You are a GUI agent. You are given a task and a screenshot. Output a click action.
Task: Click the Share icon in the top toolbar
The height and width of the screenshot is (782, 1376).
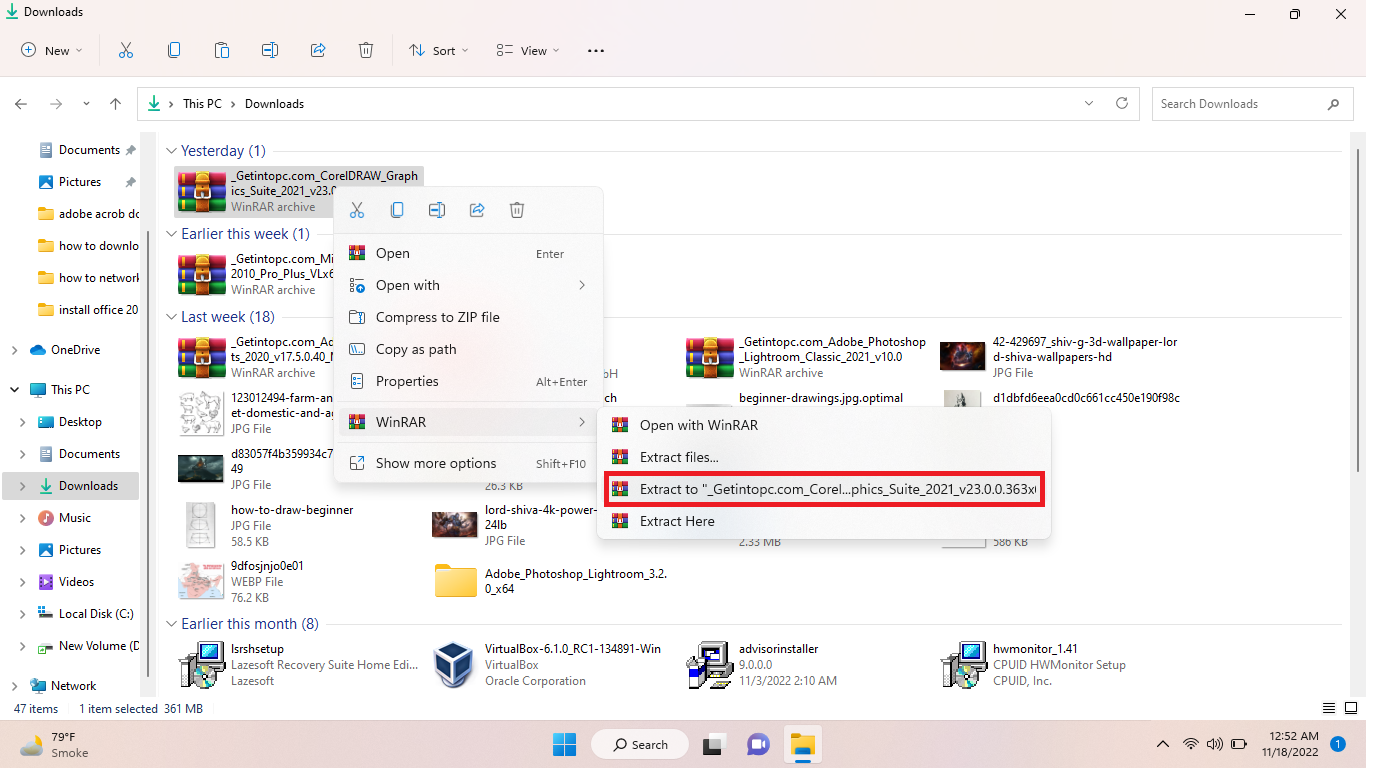click(318, 50)
